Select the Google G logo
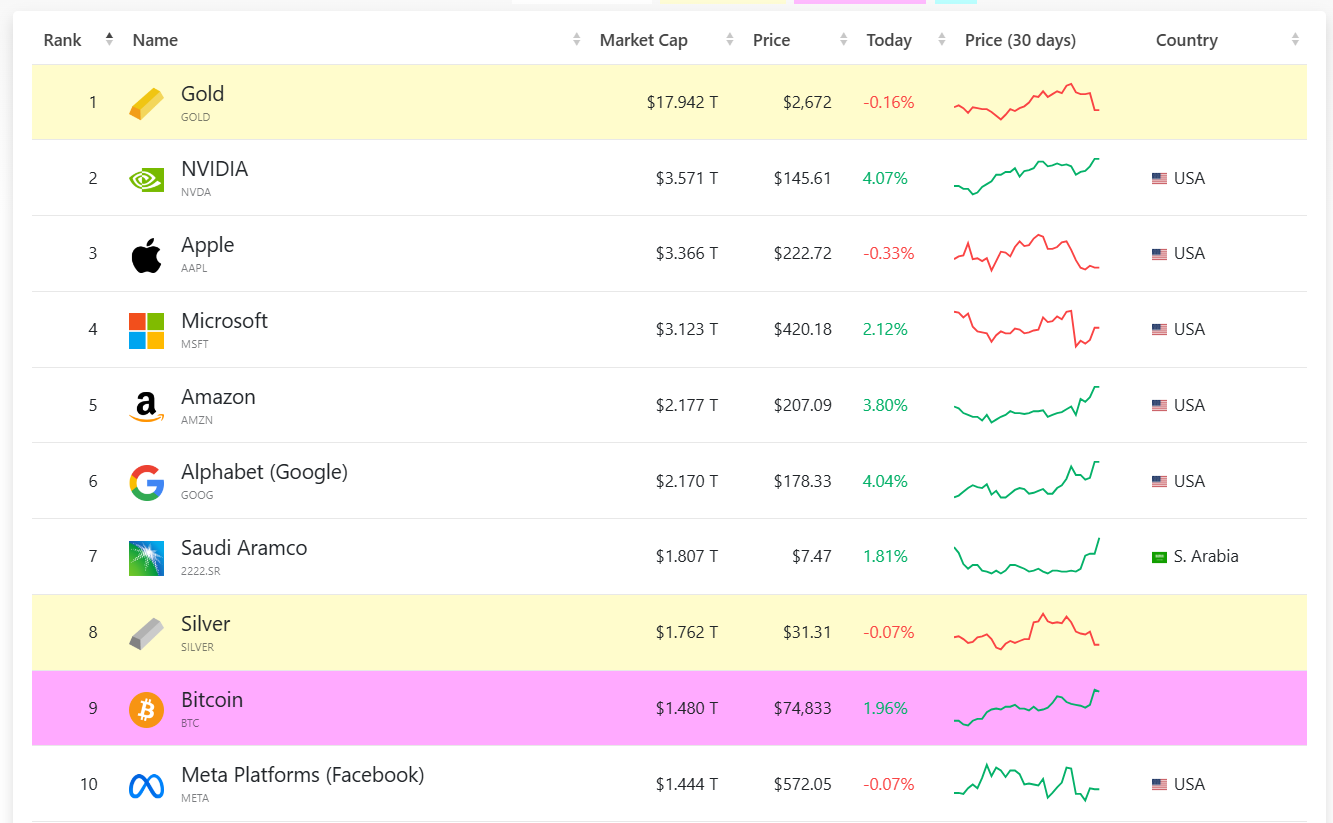The height and width of the screenshot is (823, 1333). point(146,480)
